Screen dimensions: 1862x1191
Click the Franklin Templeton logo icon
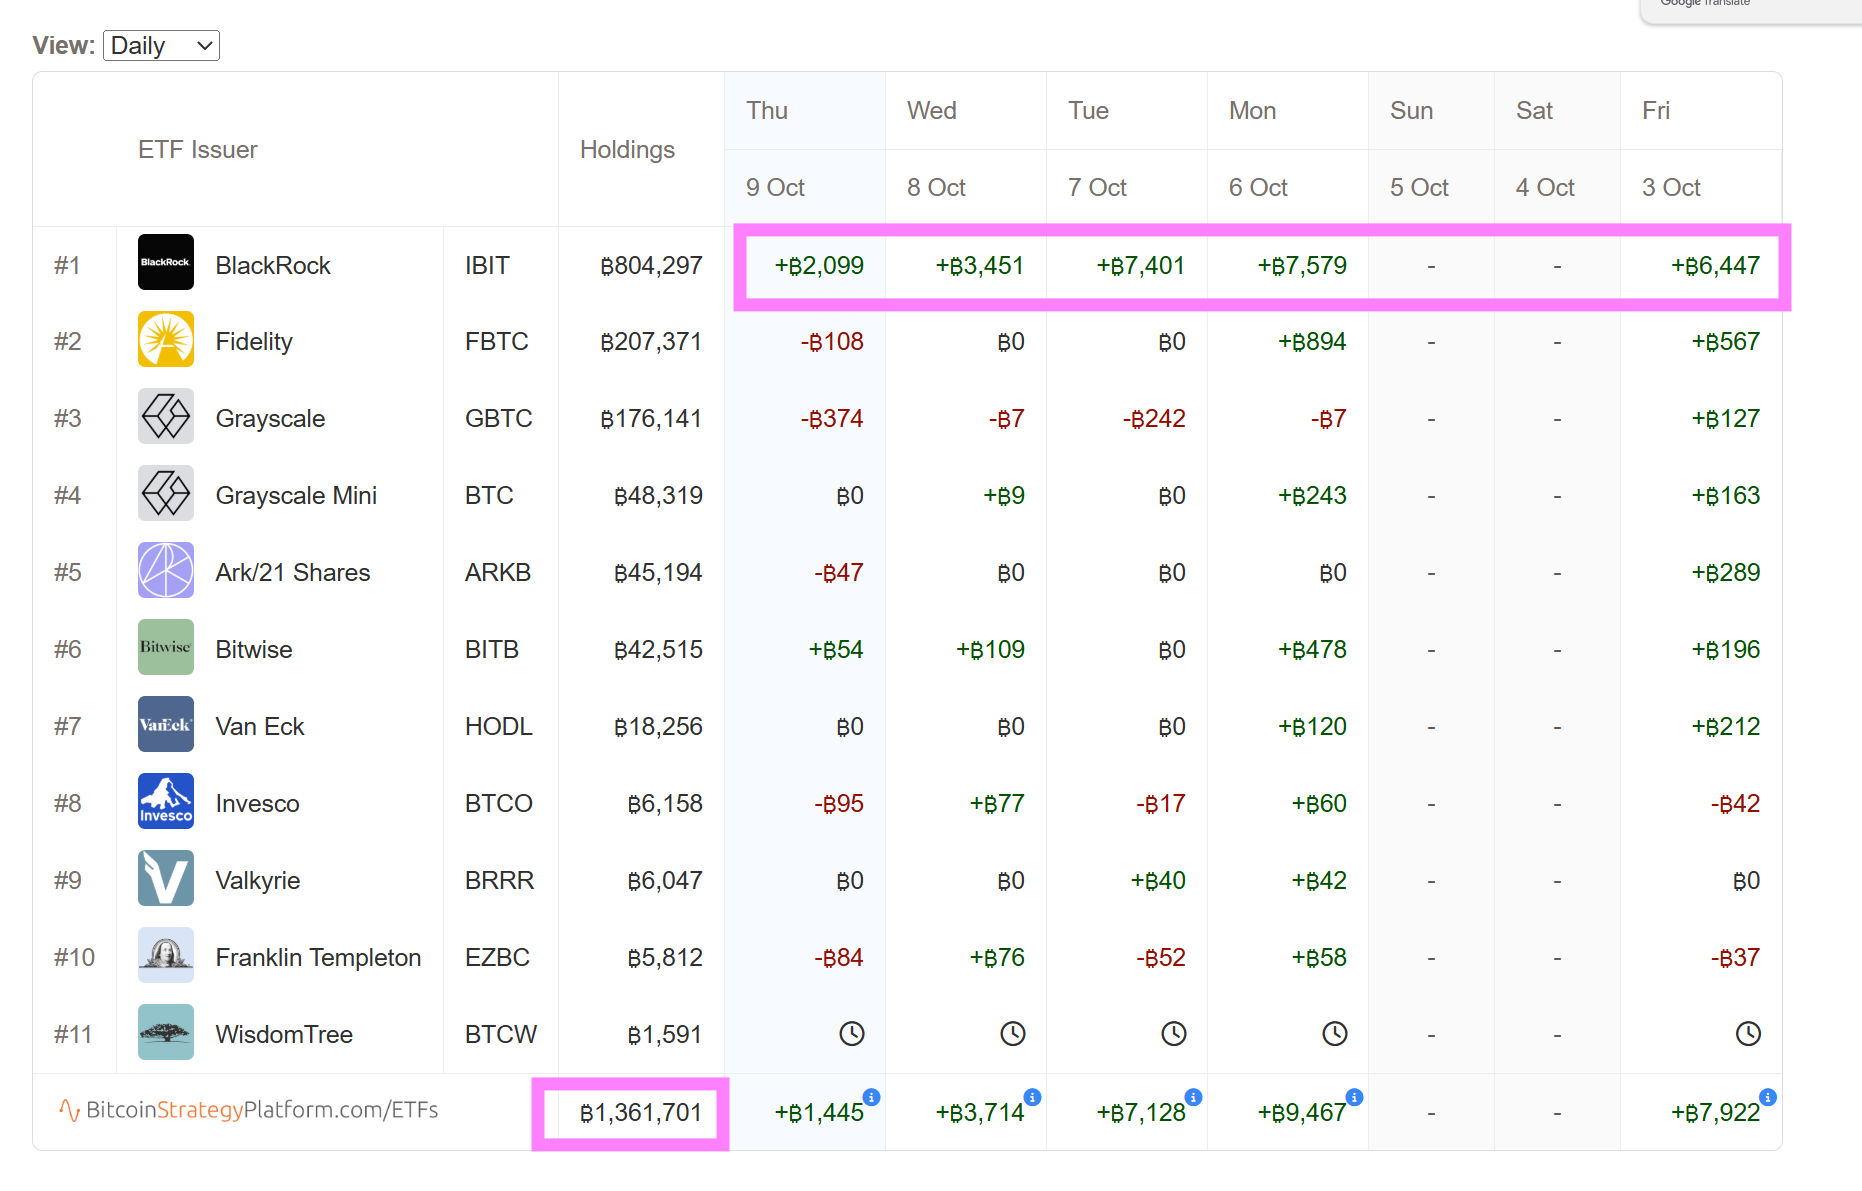166,956
